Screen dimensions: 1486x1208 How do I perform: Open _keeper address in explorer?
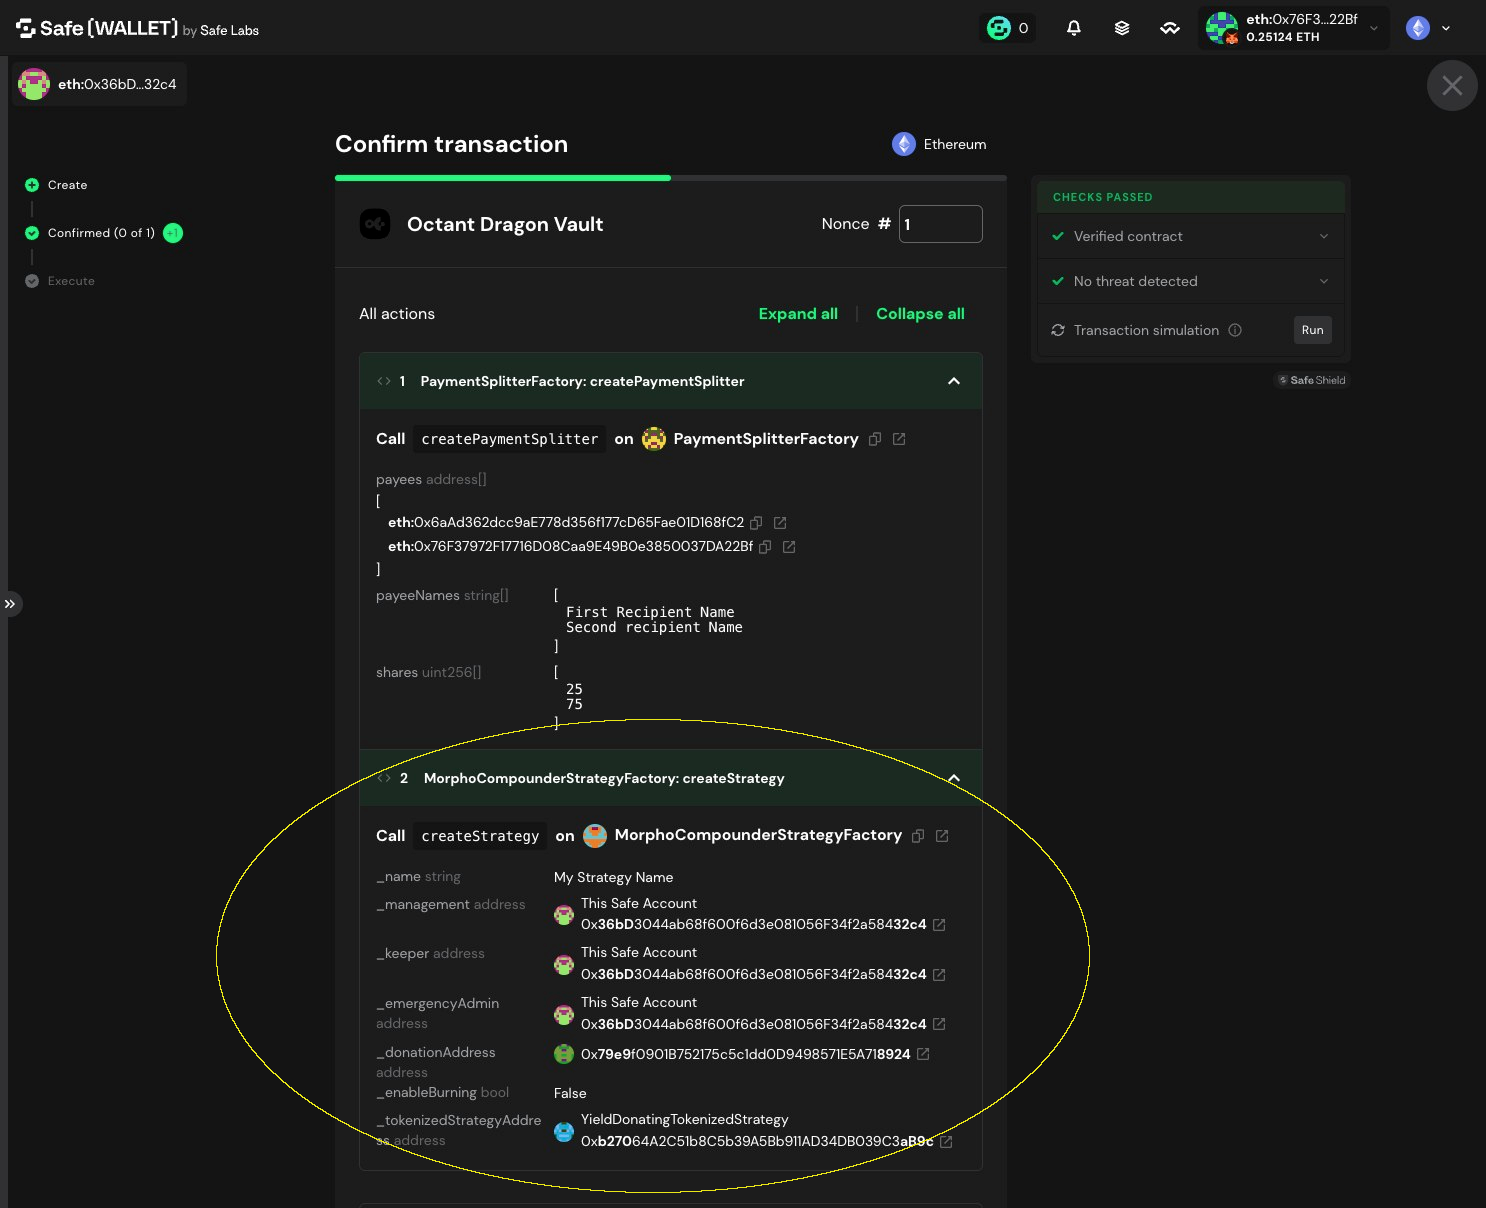(939, 975)
